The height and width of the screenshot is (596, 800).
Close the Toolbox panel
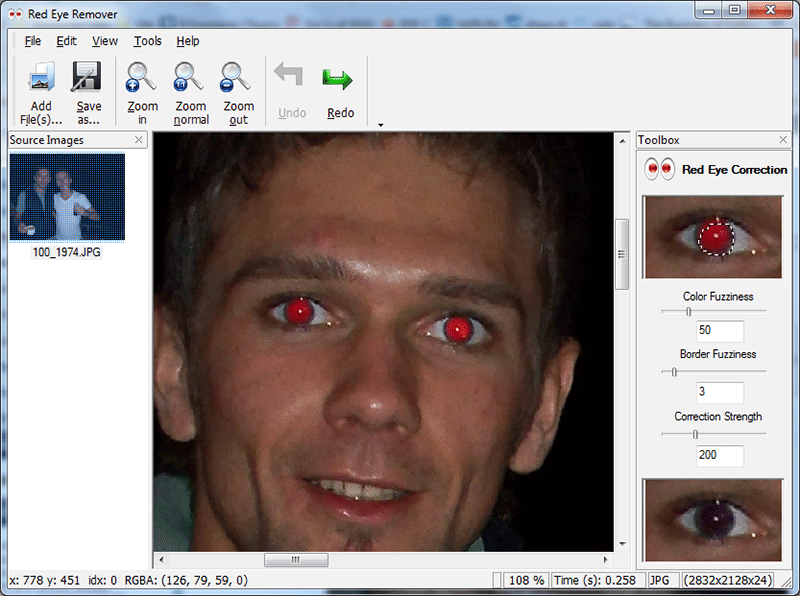[x=783, y=140]
